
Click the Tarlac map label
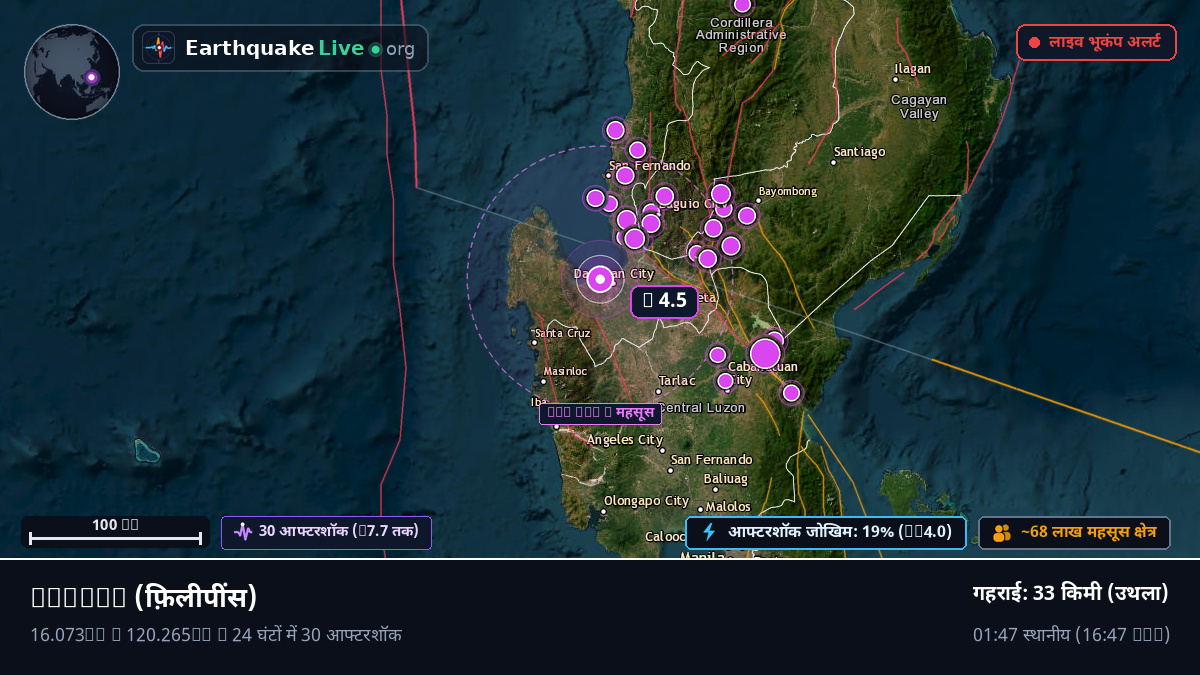[677, 381]
